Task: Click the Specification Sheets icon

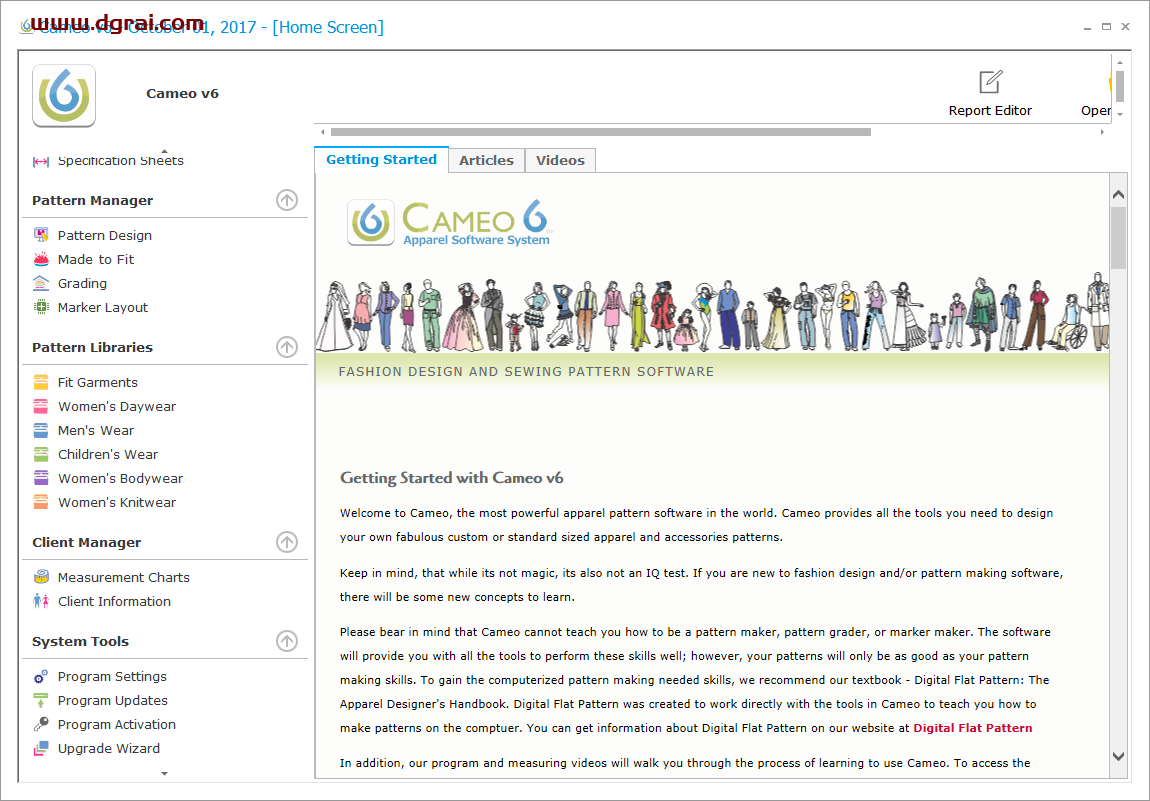Action: point(41,161)
